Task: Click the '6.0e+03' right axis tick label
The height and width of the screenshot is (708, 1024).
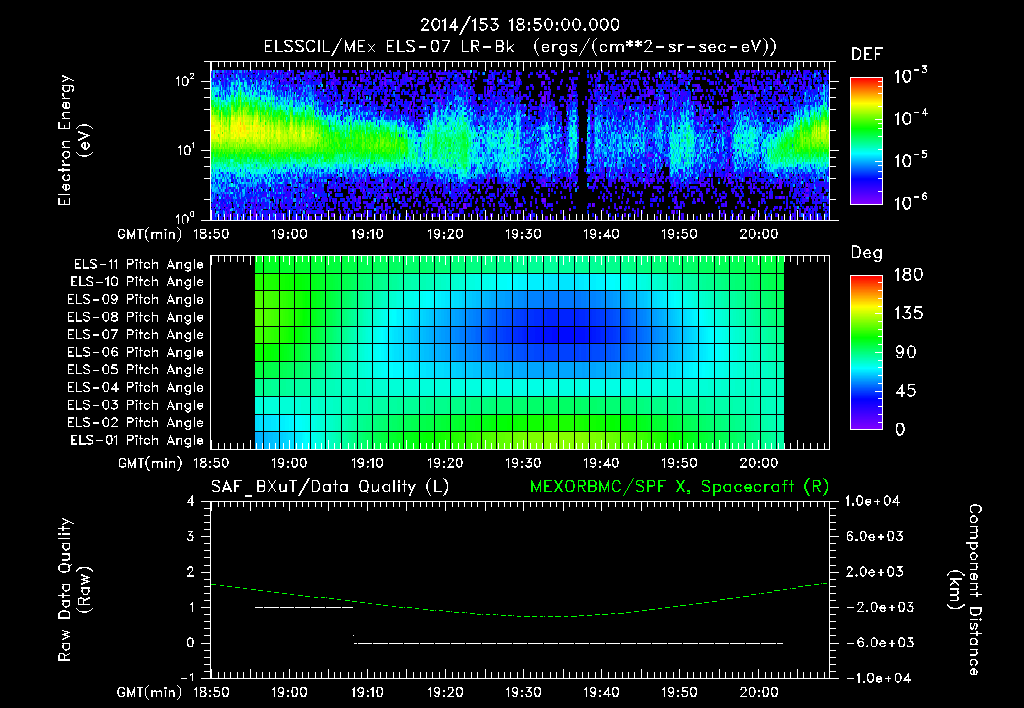Action: tap(876, 536)
